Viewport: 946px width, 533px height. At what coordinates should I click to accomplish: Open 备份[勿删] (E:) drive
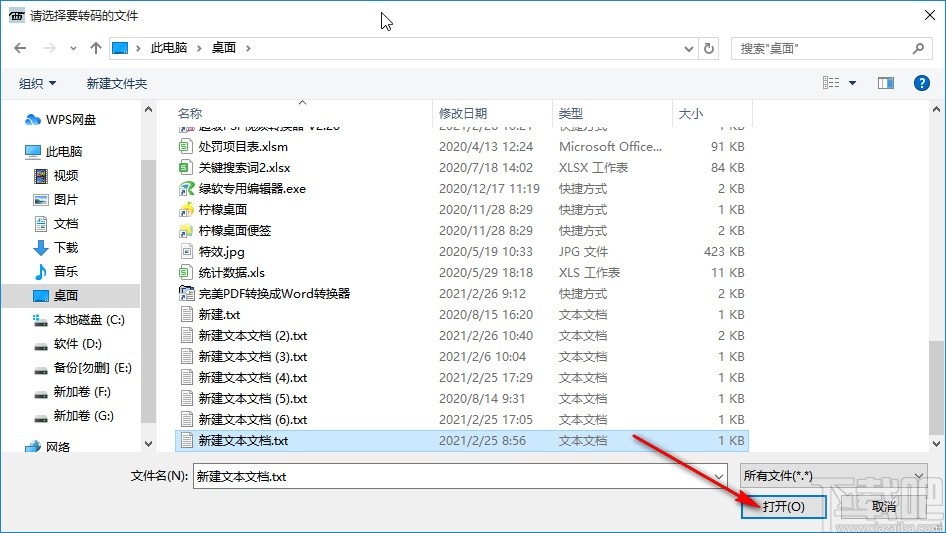coord(83,368)
